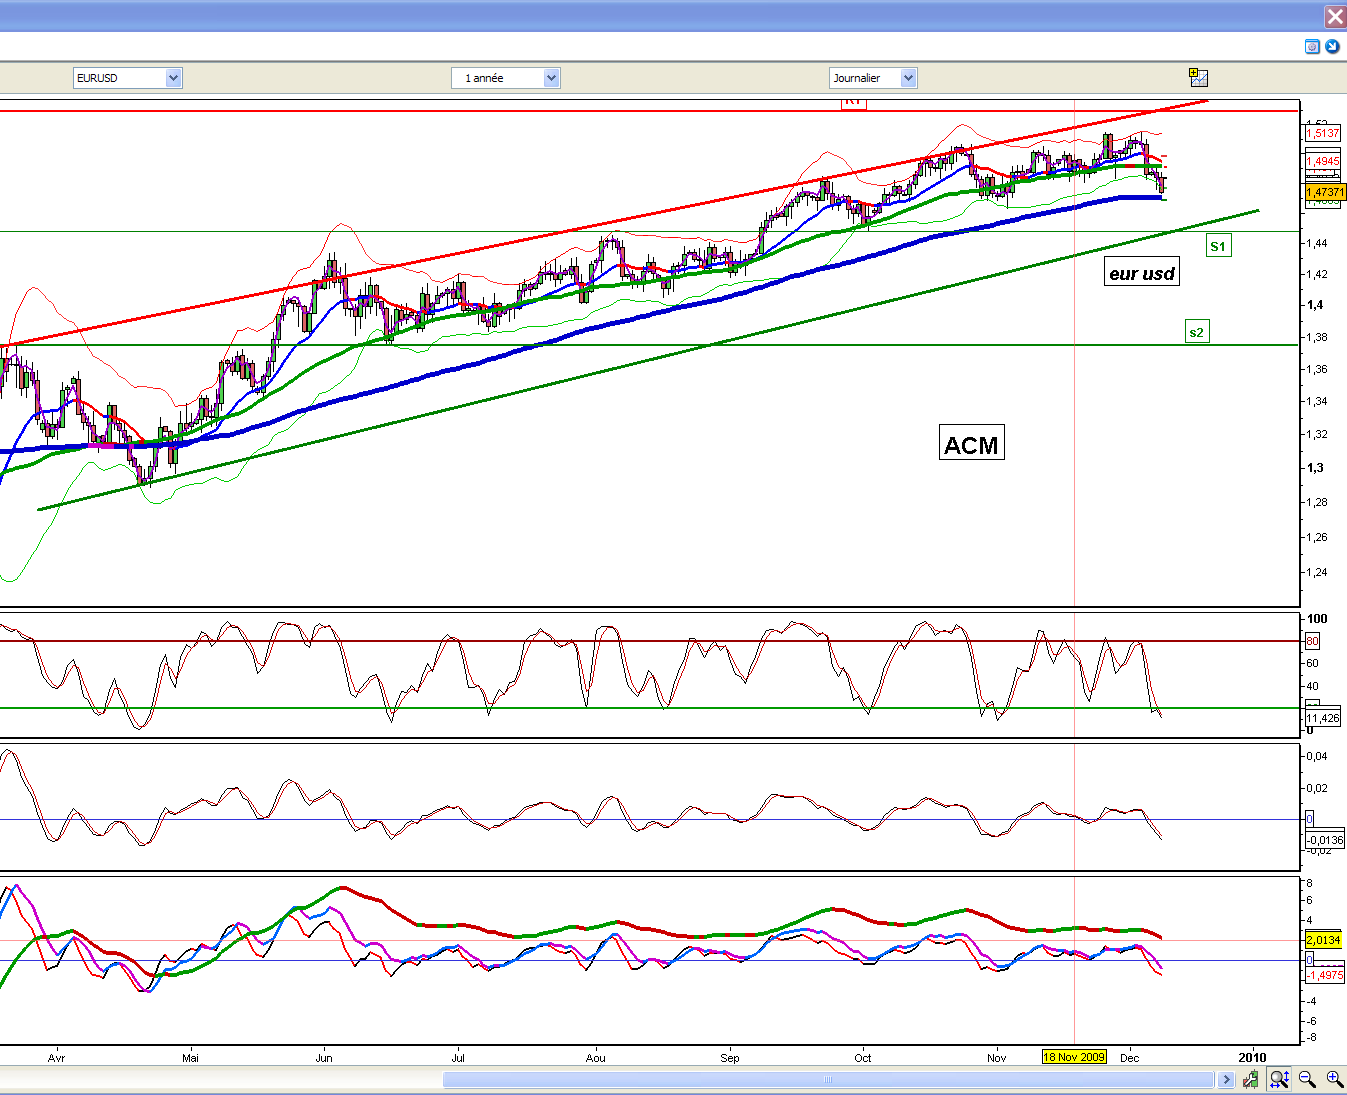Open the '1 année' period dropdown

[x=551, y=78]
